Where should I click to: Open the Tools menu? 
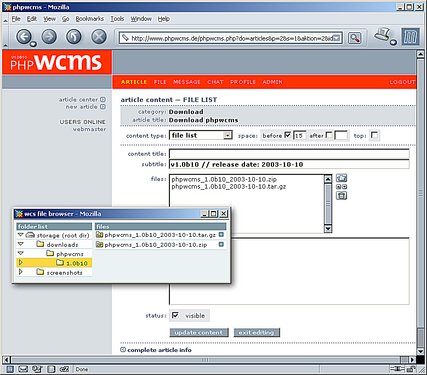point(117,19)
